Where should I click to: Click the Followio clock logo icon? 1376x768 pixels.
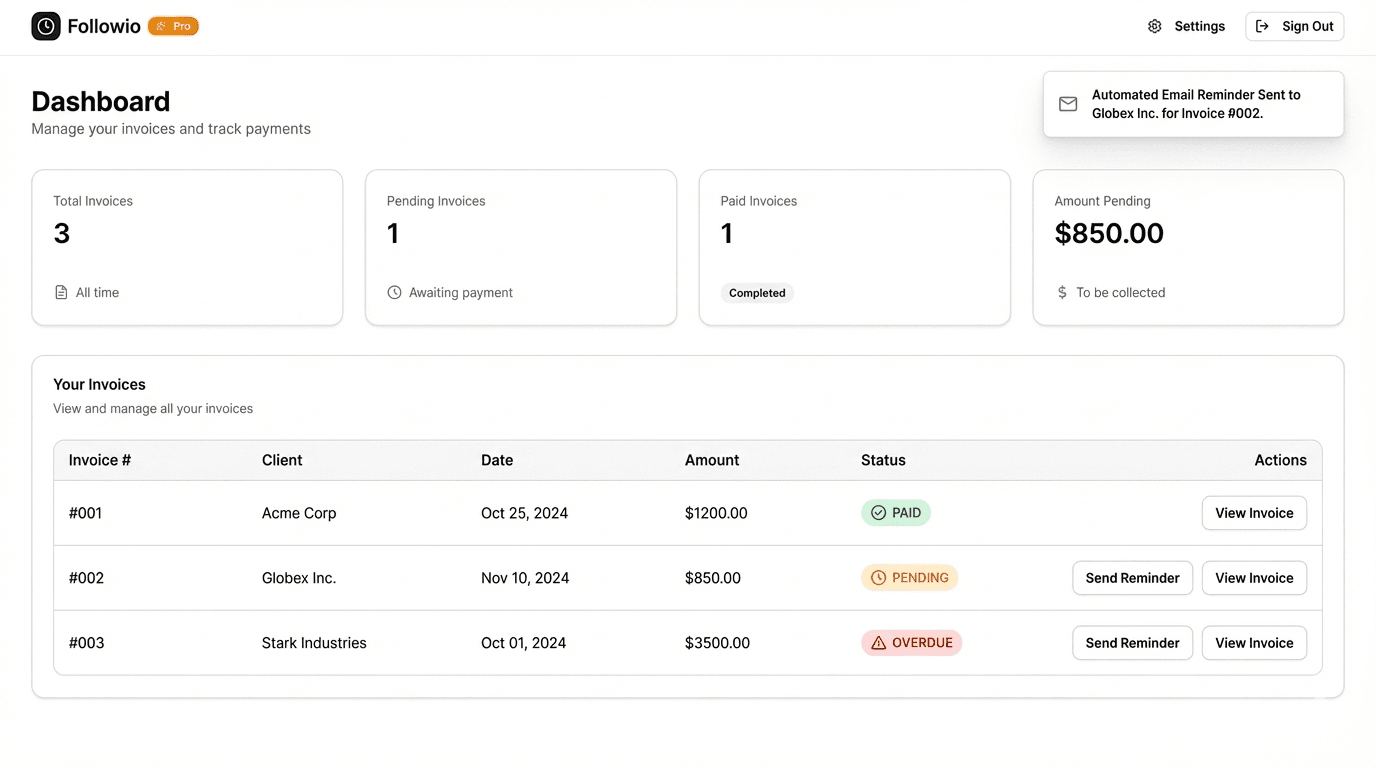pyautogui.click(x=46, y=26)
